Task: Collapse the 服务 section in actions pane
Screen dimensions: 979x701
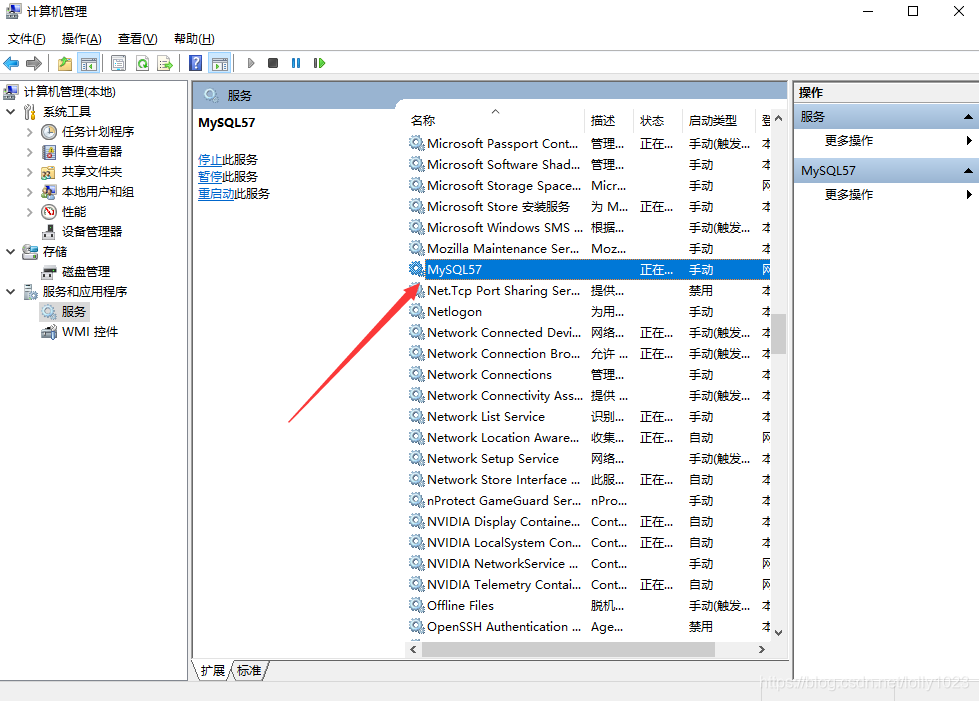Action: click(x=968, y=117)
